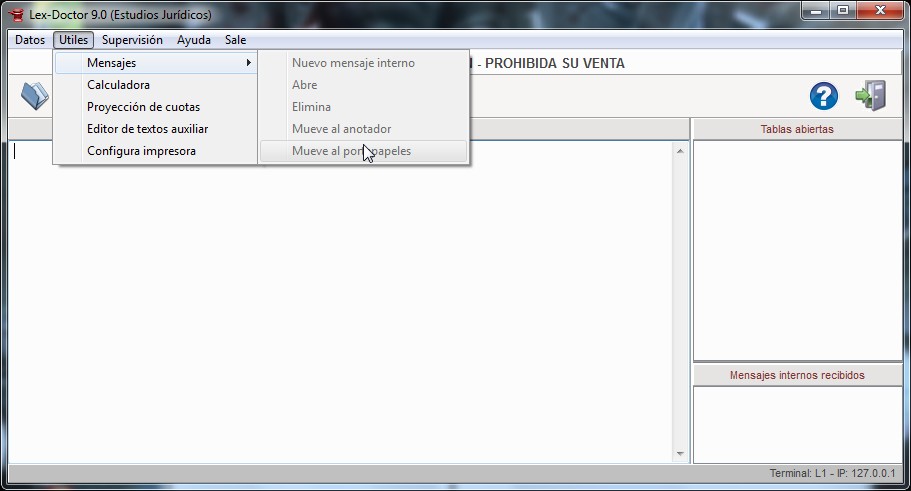Viewport: 911px width, 491px height.
Task: Click the PROHIBIDA SU VENTA banner text
Action: (555, 63)
